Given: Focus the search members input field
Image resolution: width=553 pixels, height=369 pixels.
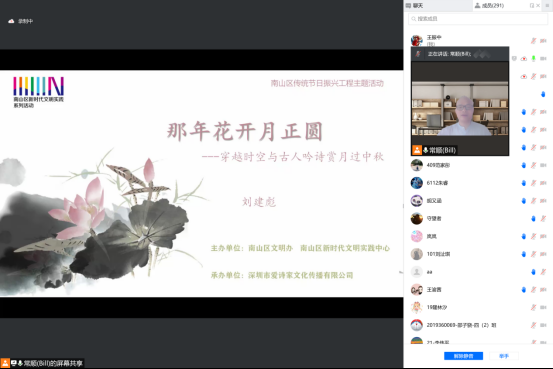Looking at the screenshot, I should (478, 19).
